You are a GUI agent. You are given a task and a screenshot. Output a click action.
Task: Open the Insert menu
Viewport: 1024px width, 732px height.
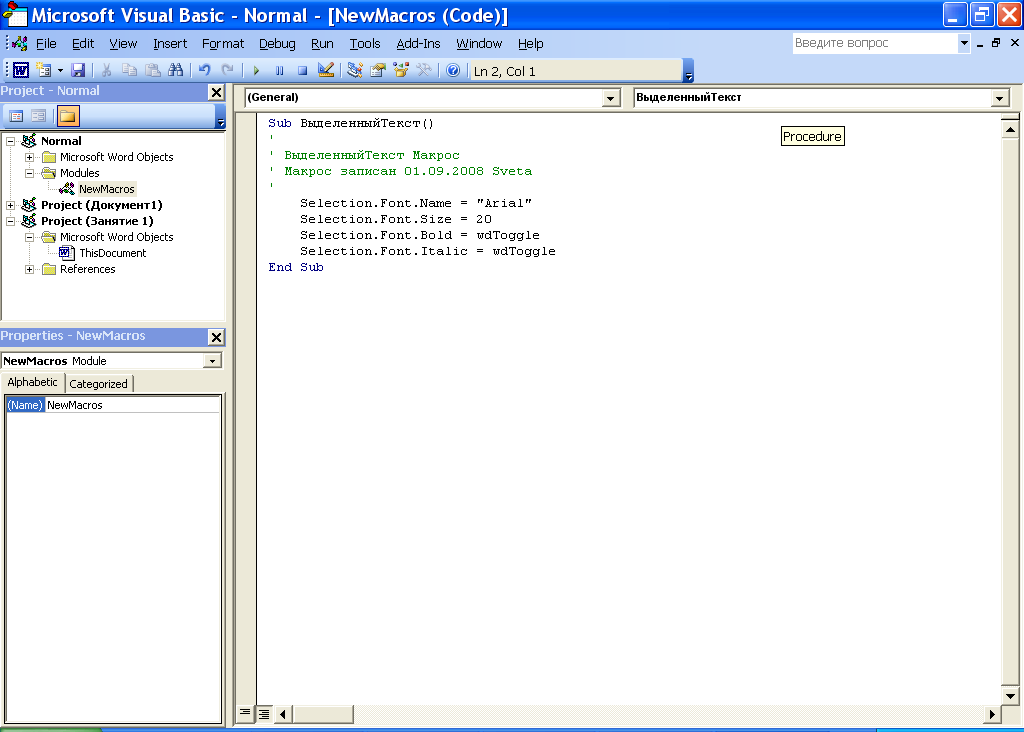coord(170,43)
